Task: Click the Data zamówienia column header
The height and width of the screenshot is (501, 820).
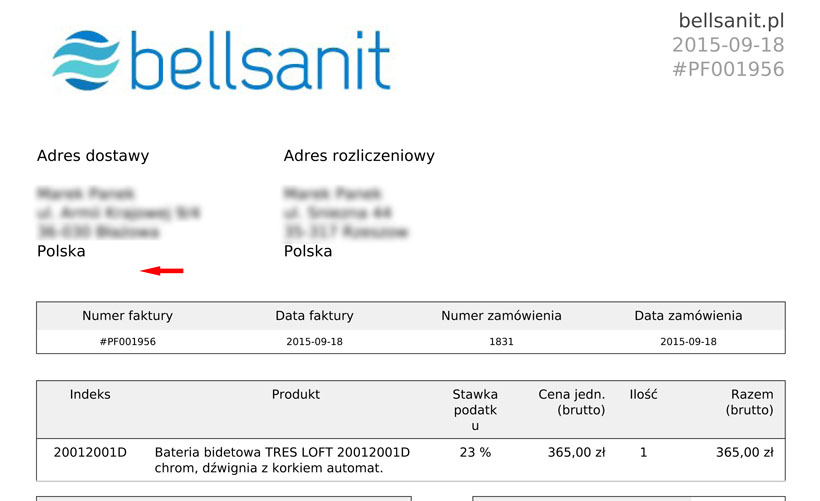Action: tap(688, 316)
